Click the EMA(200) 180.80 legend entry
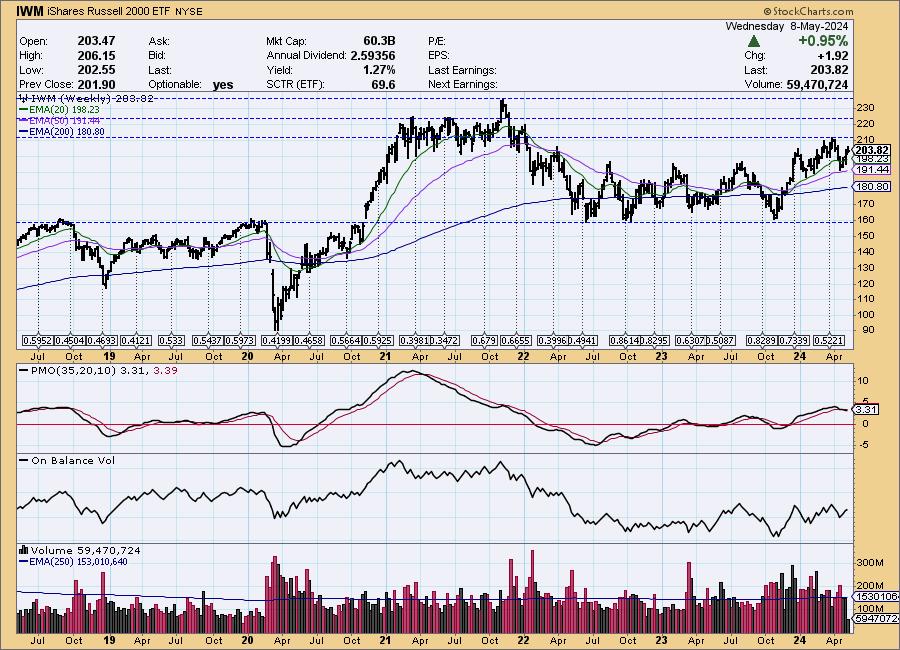 coord(61,131)
